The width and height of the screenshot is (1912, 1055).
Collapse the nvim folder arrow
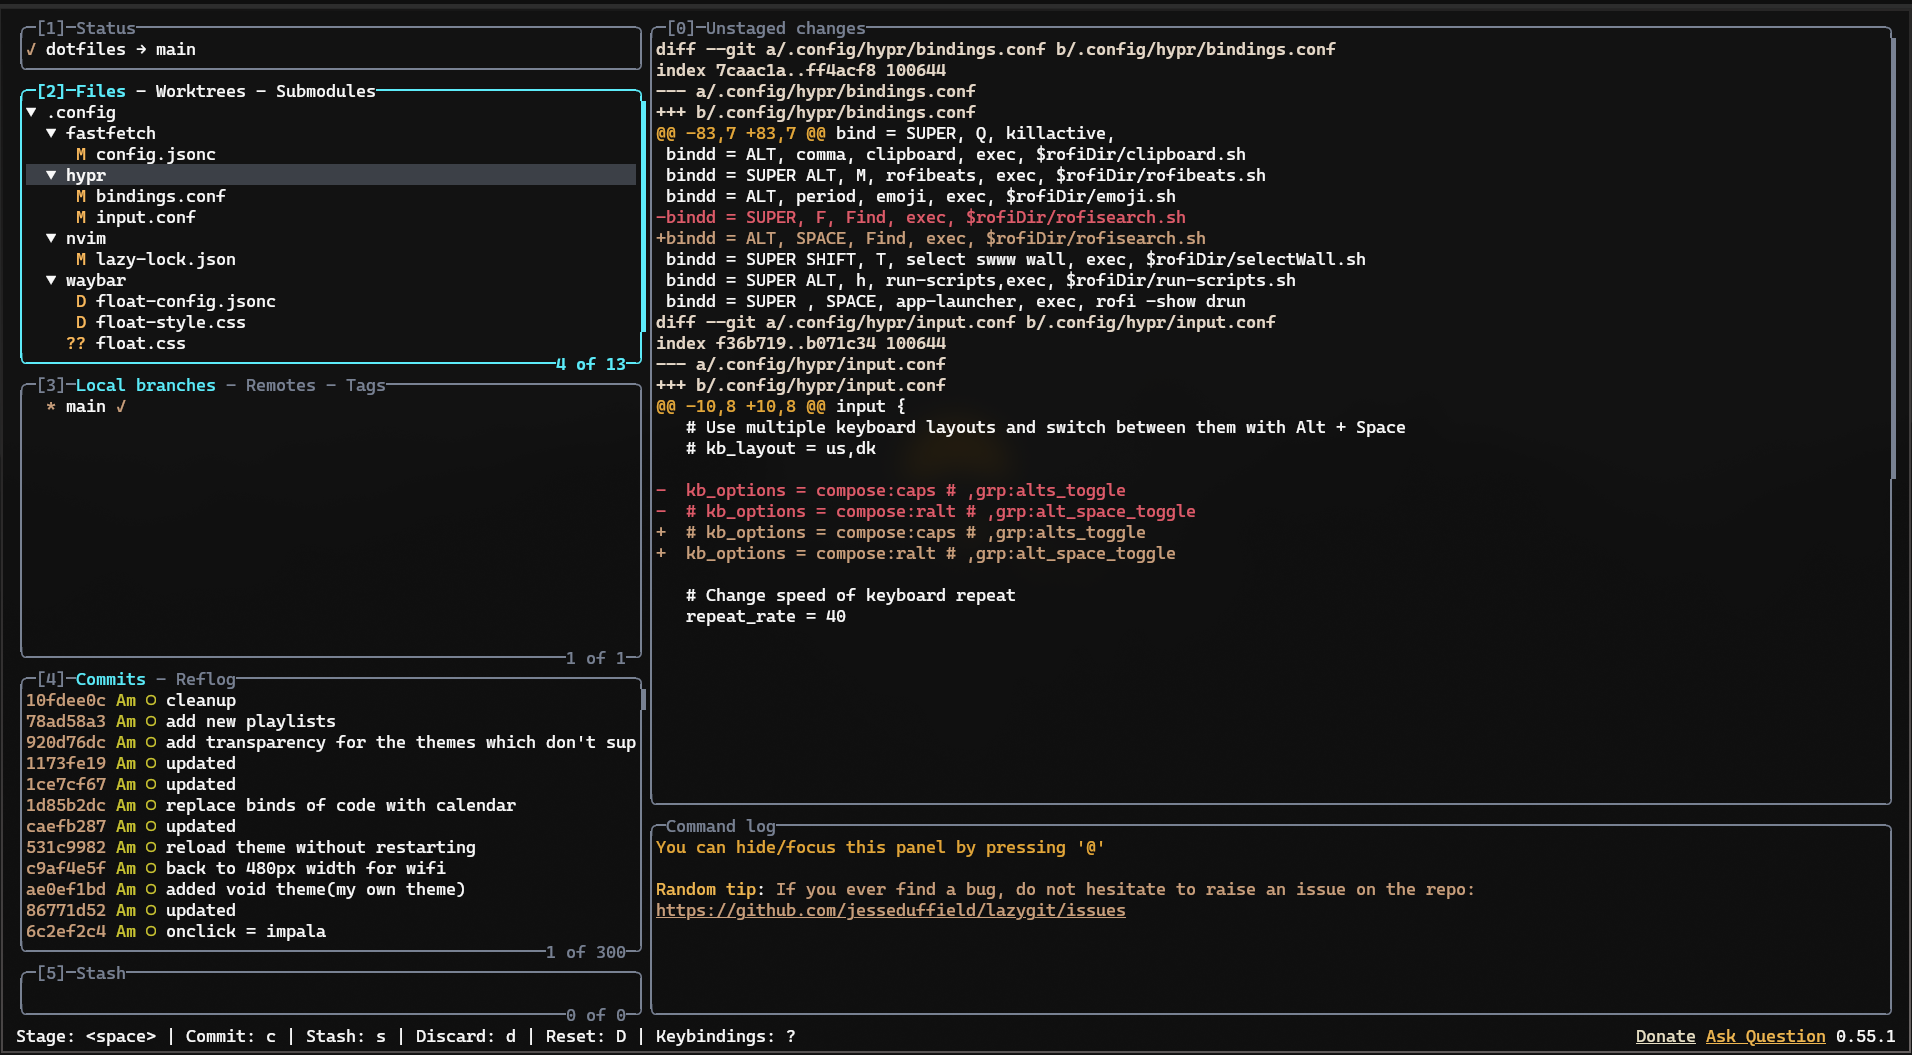[51, 238]
